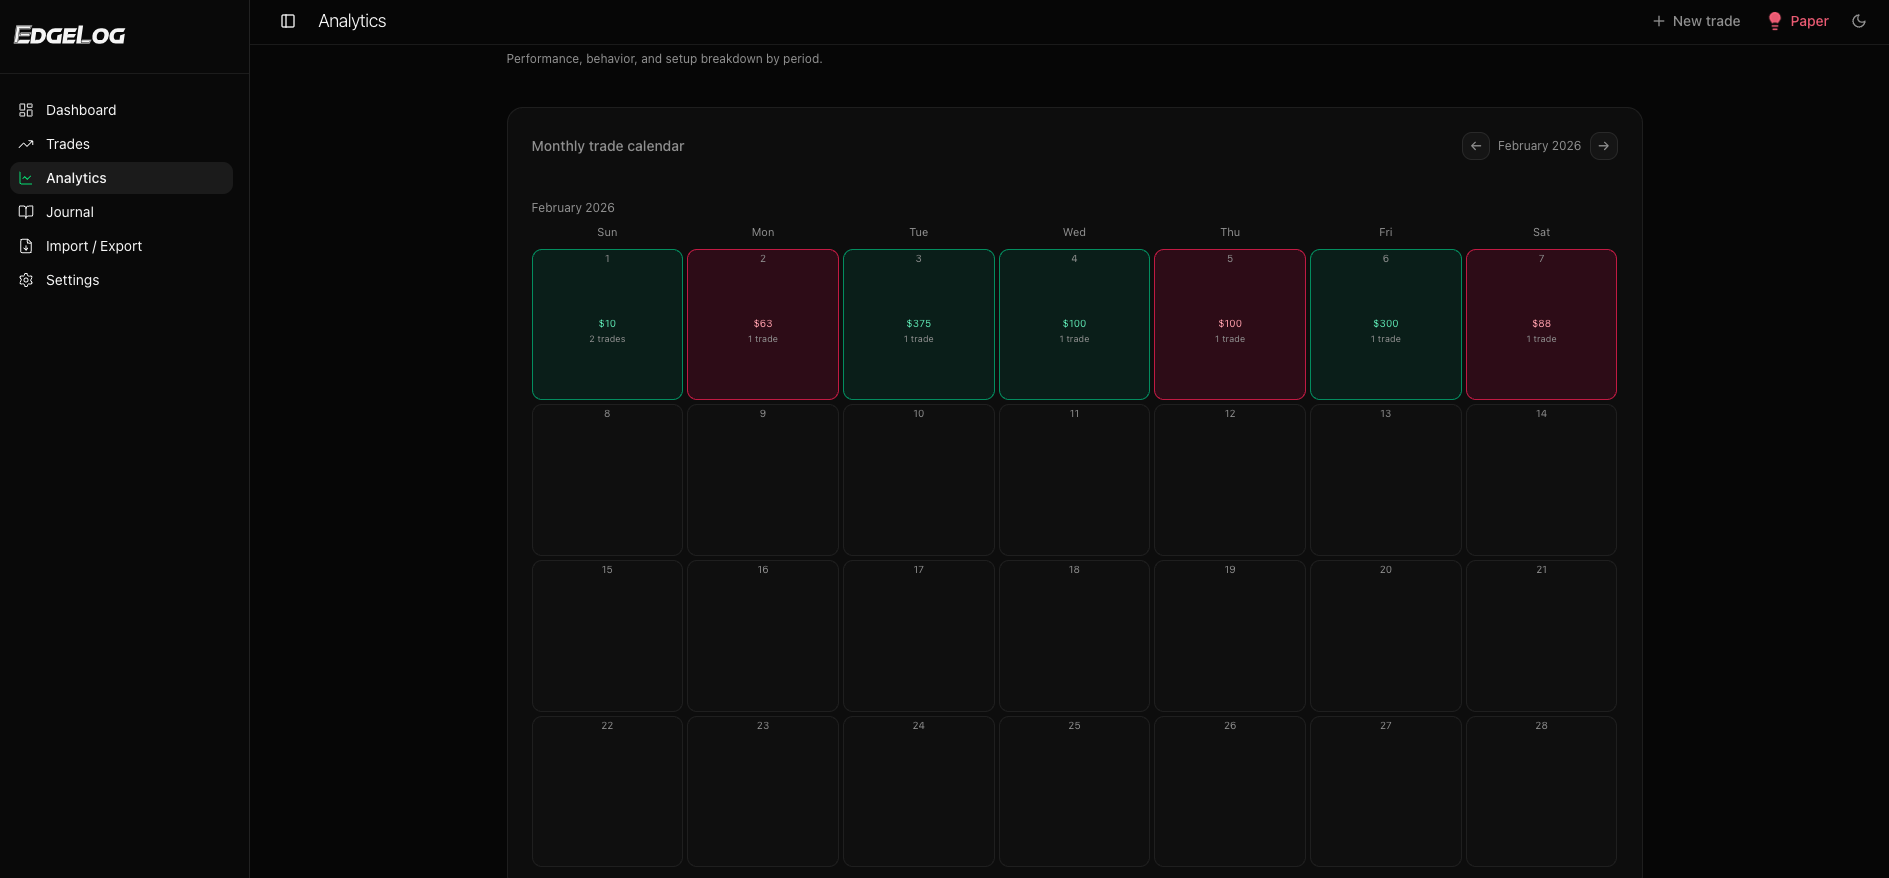Open February 7 day with $88
The width and height of the screenshot is (1889, 878).
pos(1541,324)
